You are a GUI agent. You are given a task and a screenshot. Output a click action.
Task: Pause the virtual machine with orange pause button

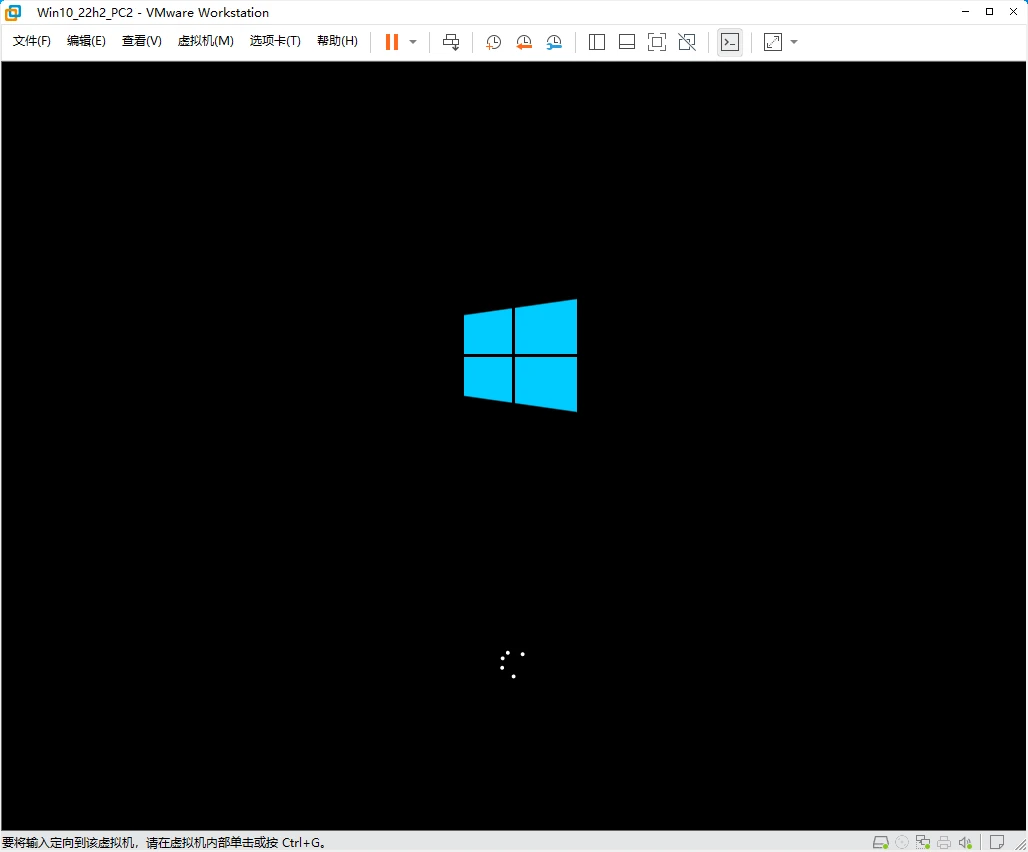[391, 42]
